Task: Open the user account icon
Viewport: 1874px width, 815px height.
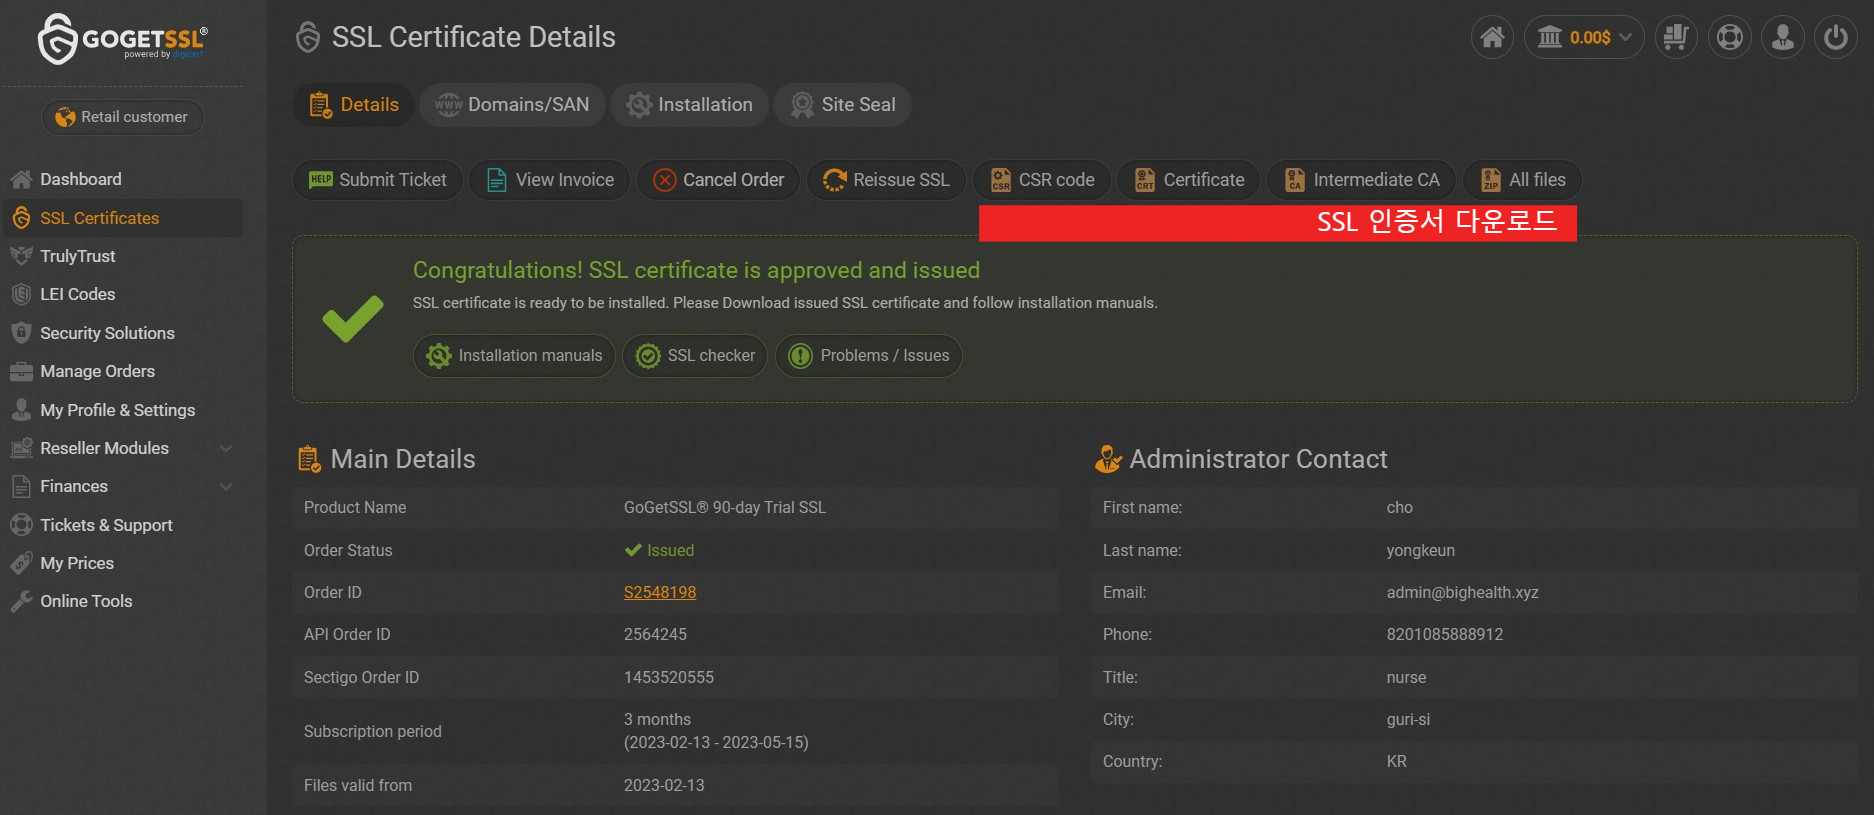Action: click(x=1783, y=38)
